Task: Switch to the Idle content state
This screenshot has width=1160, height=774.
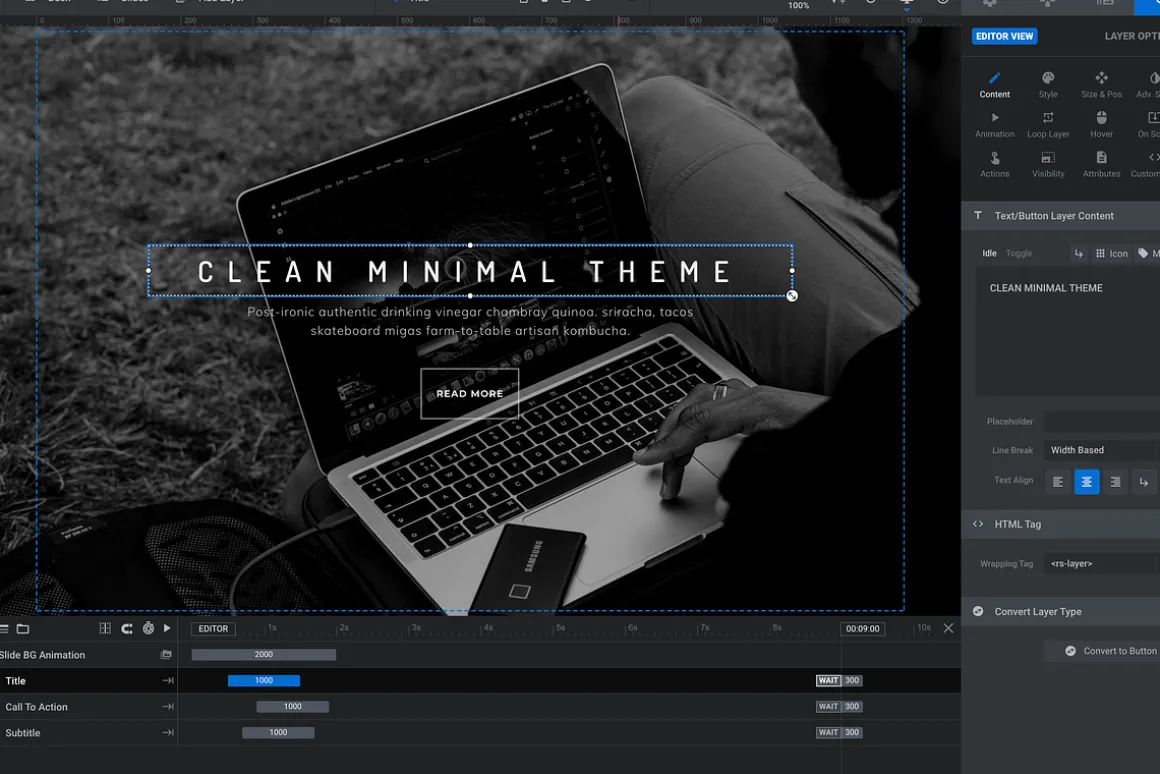Action: 989,253
